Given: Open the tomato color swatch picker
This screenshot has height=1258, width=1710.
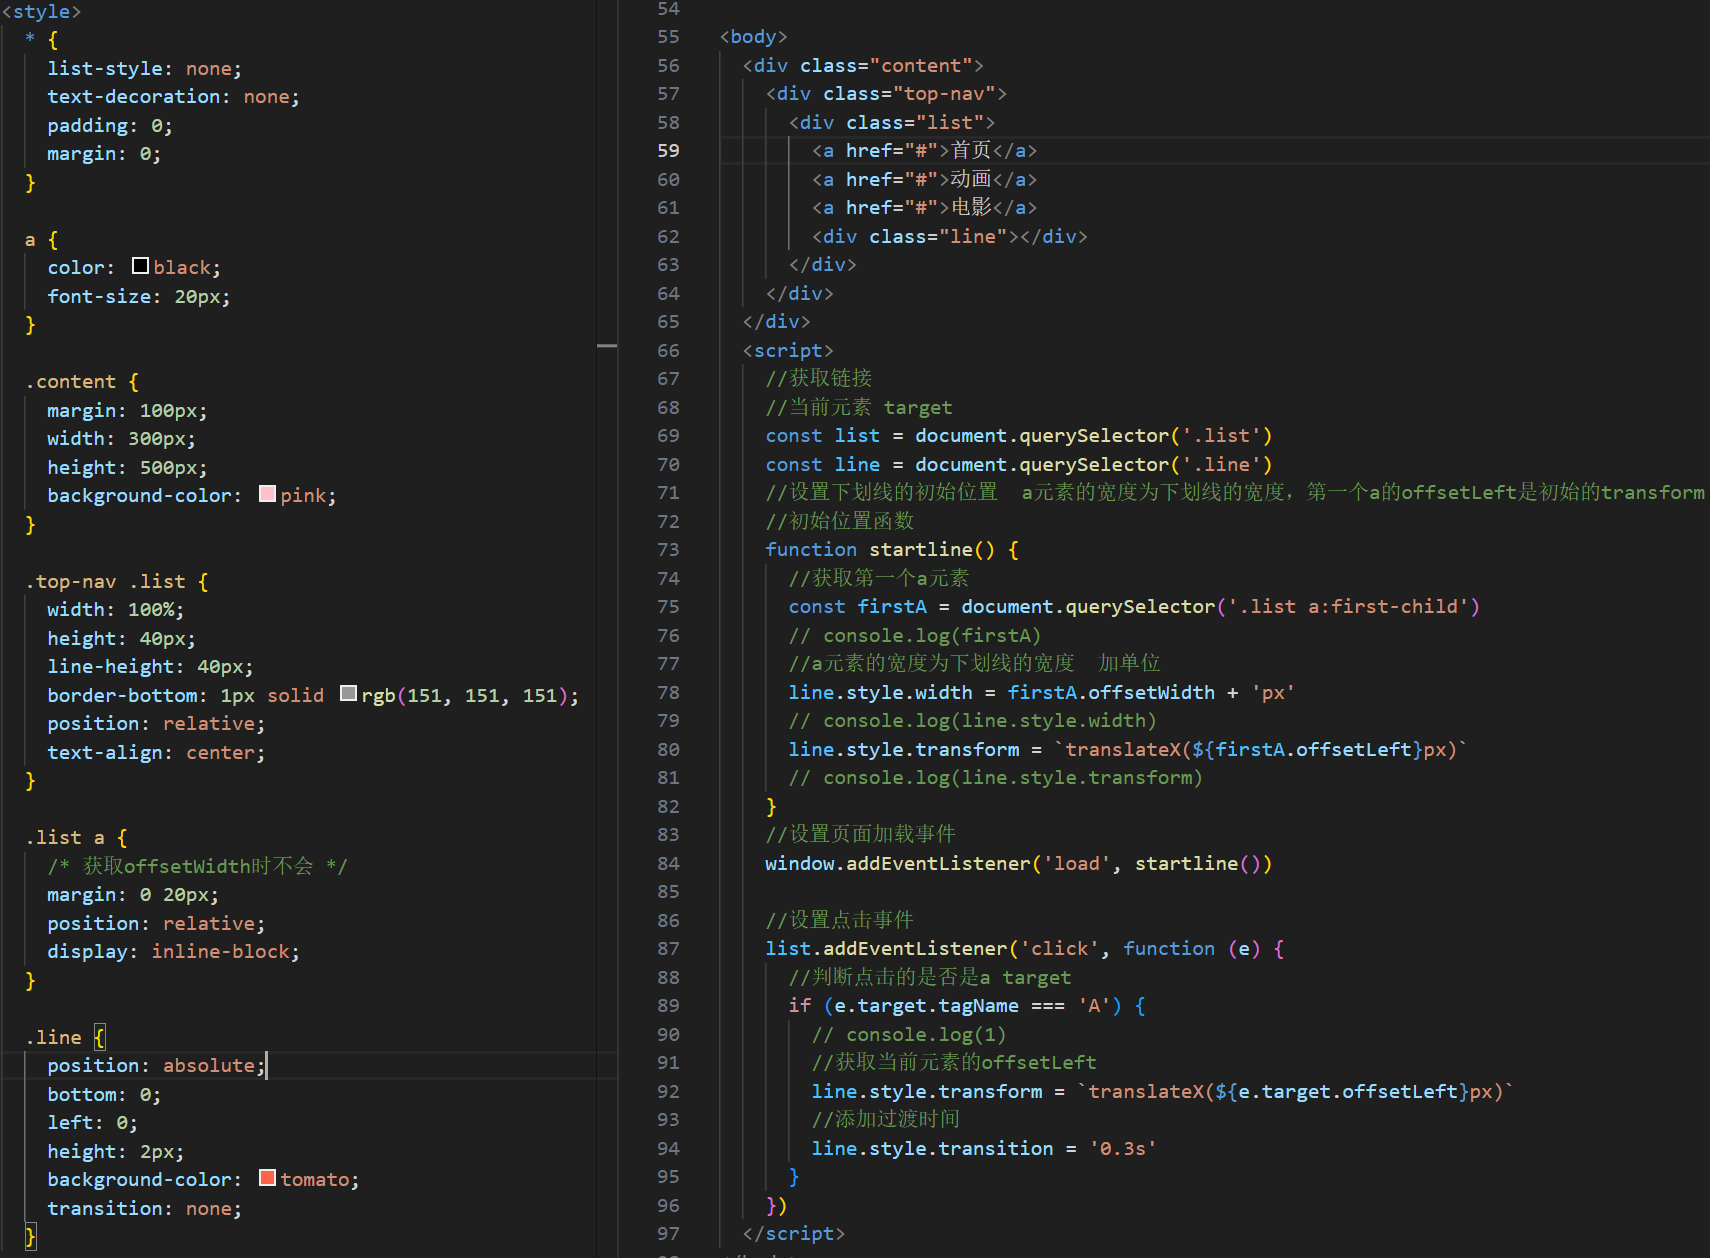Looking at the screenshot, I should click(267, 1178).
